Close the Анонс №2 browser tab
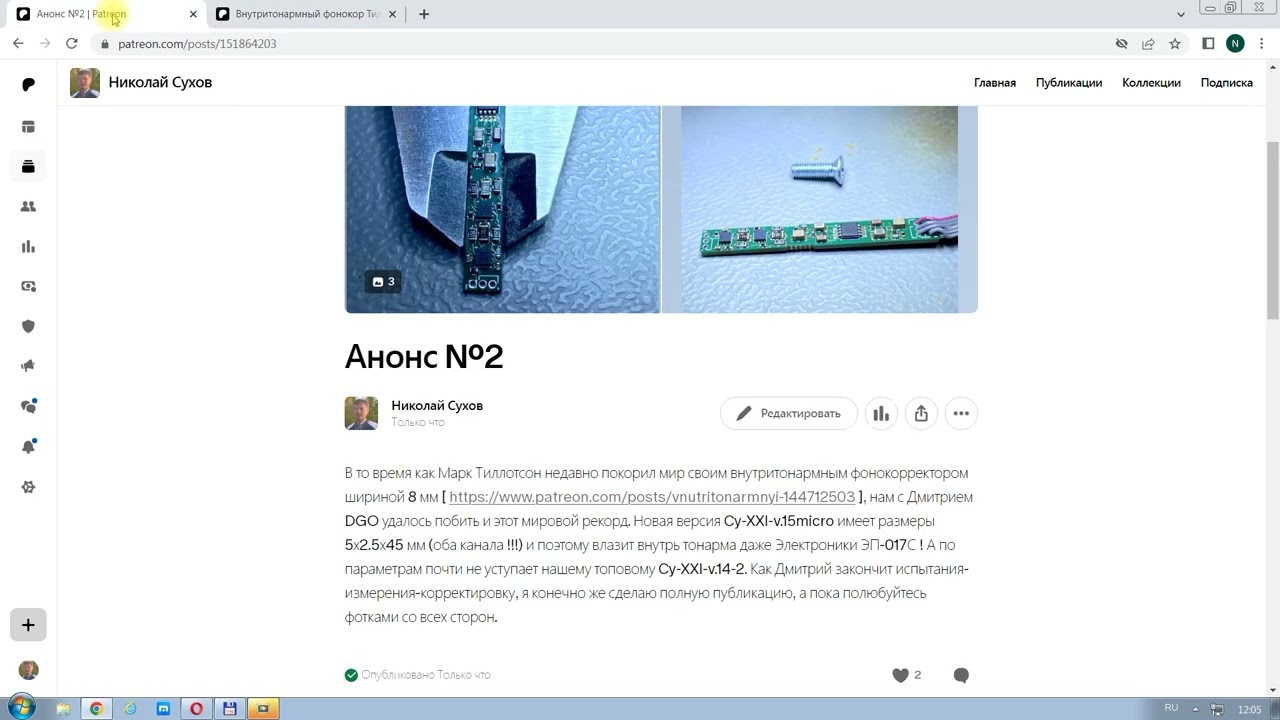 [x=193, y=14]
